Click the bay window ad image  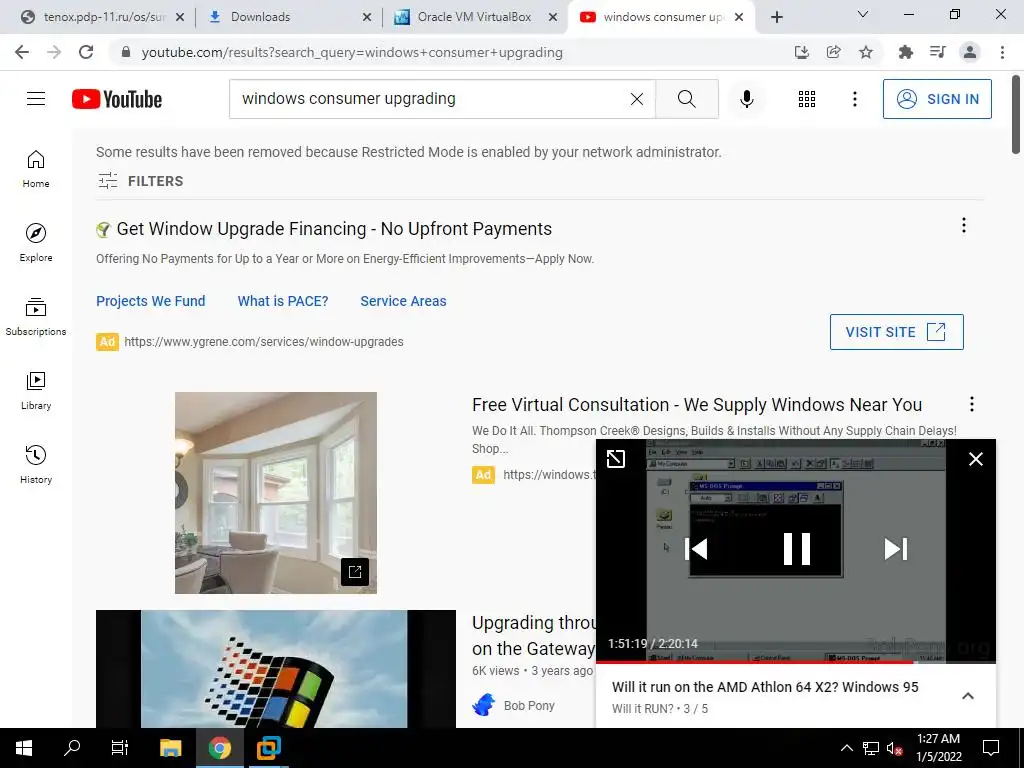[x=276, y=493]
